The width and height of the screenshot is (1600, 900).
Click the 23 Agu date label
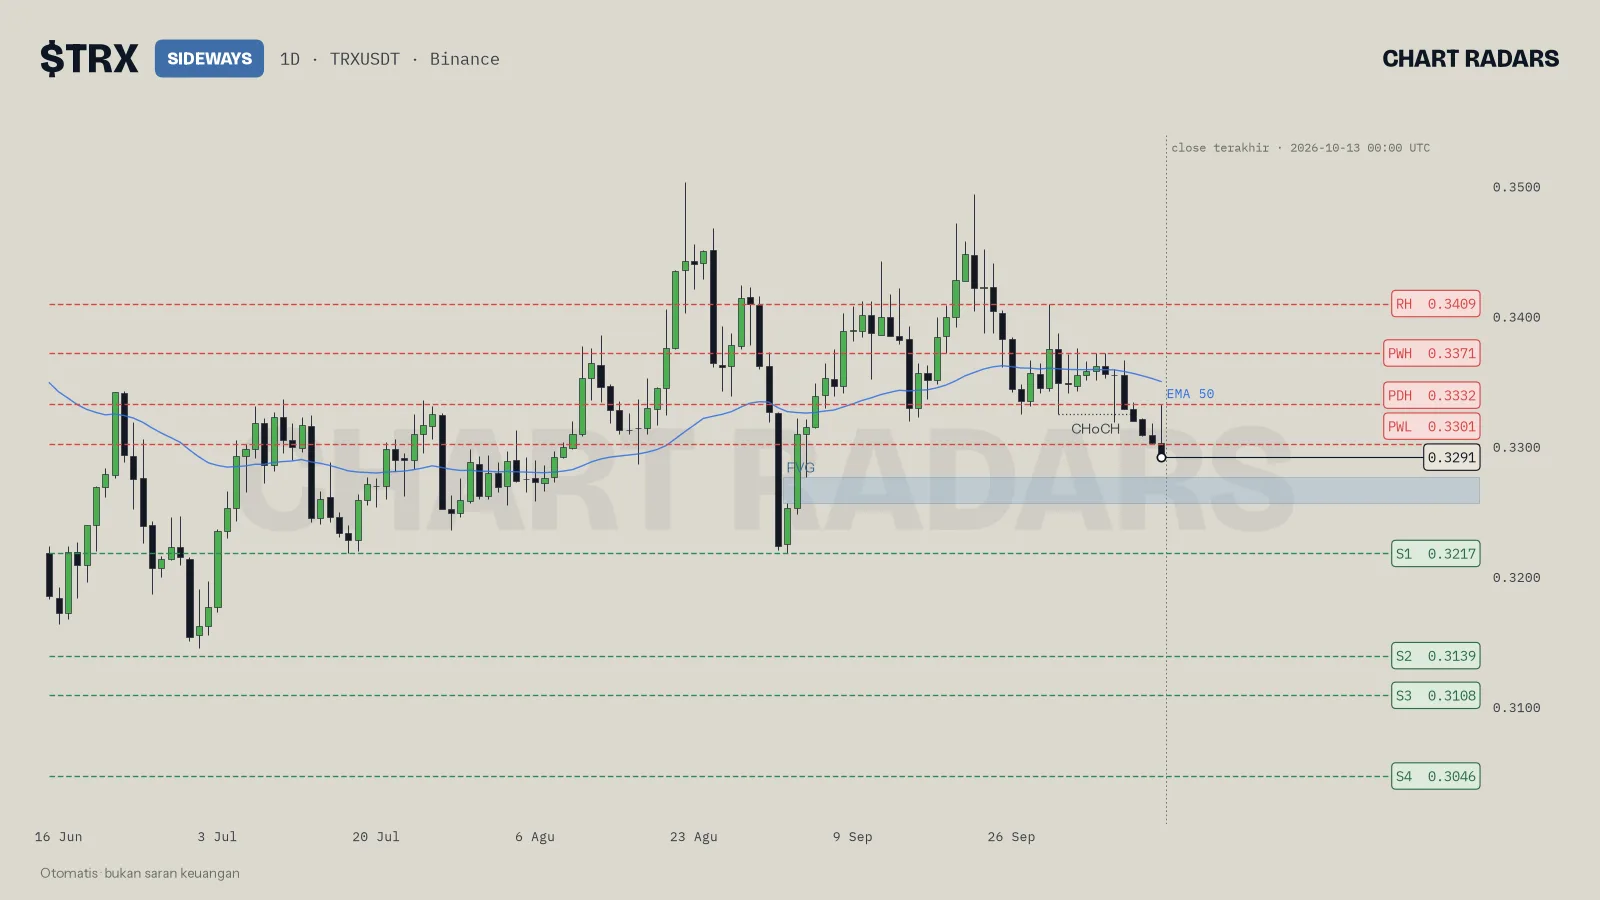(x=694, y=837)
